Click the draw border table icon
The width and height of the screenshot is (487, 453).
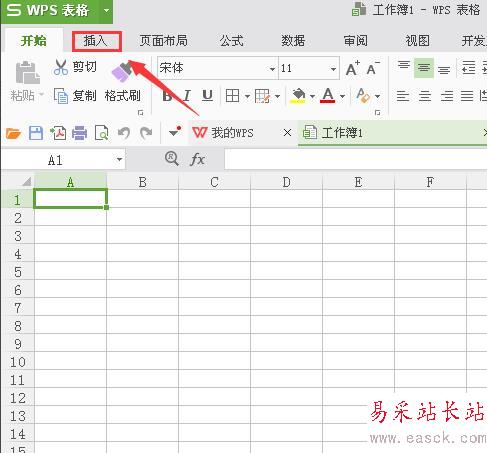point(262,96)
